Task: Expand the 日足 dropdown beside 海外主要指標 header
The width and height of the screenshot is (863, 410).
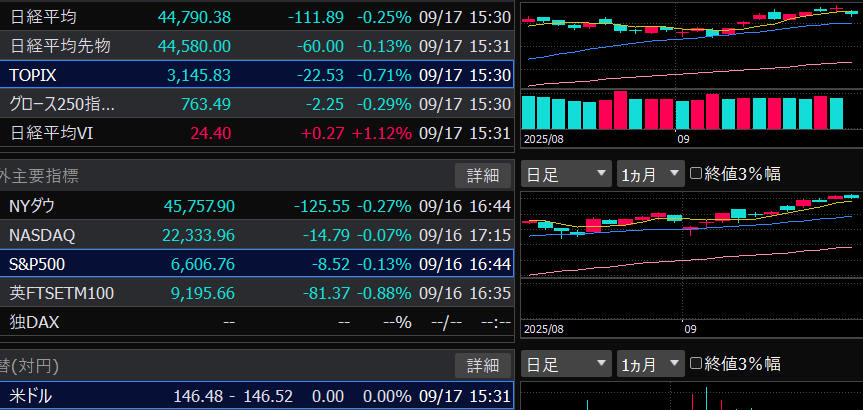Action: pos(566,174)
